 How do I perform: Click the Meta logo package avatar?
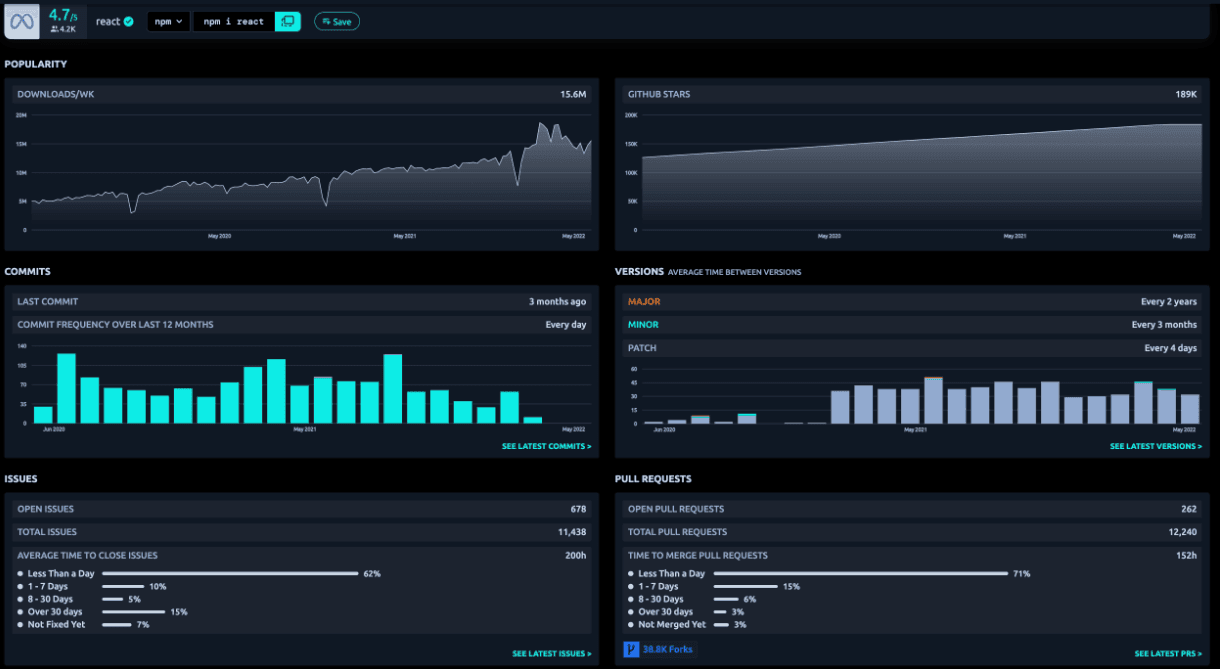pyautogui.click(x=21, y=21)
